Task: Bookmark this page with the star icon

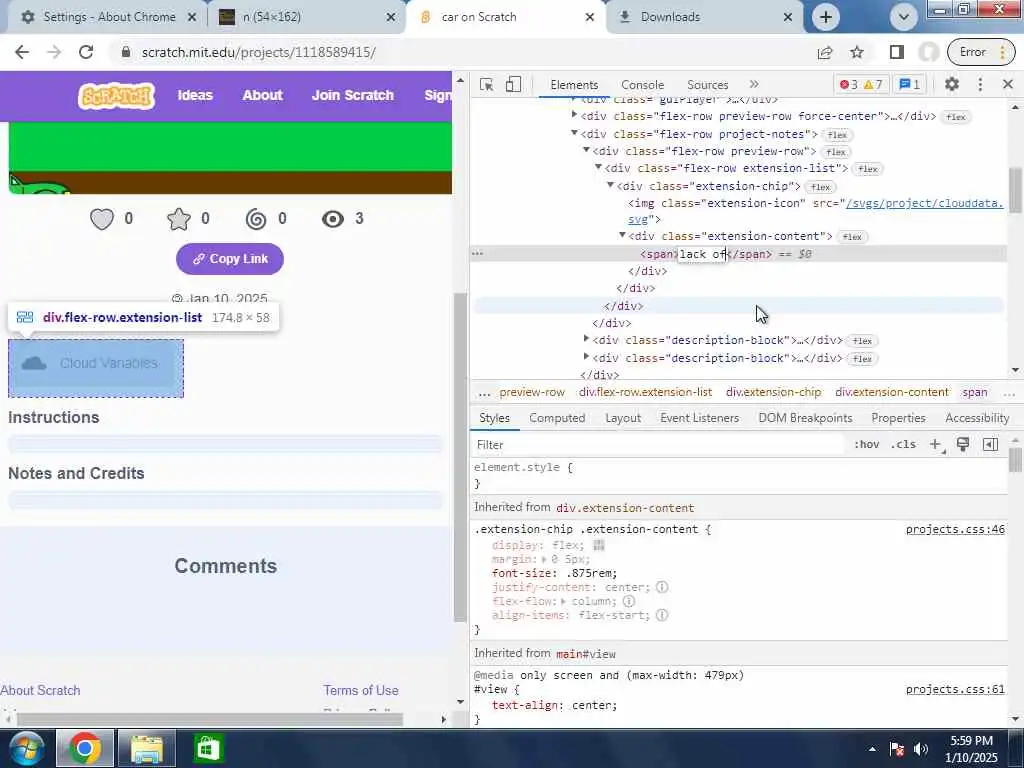Action: pyautogui.click(x=857, y=52)
